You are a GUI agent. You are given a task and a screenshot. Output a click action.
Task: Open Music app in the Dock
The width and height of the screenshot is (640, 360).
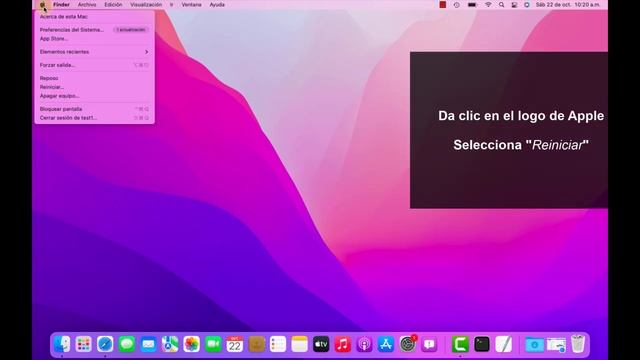point(343,344)
